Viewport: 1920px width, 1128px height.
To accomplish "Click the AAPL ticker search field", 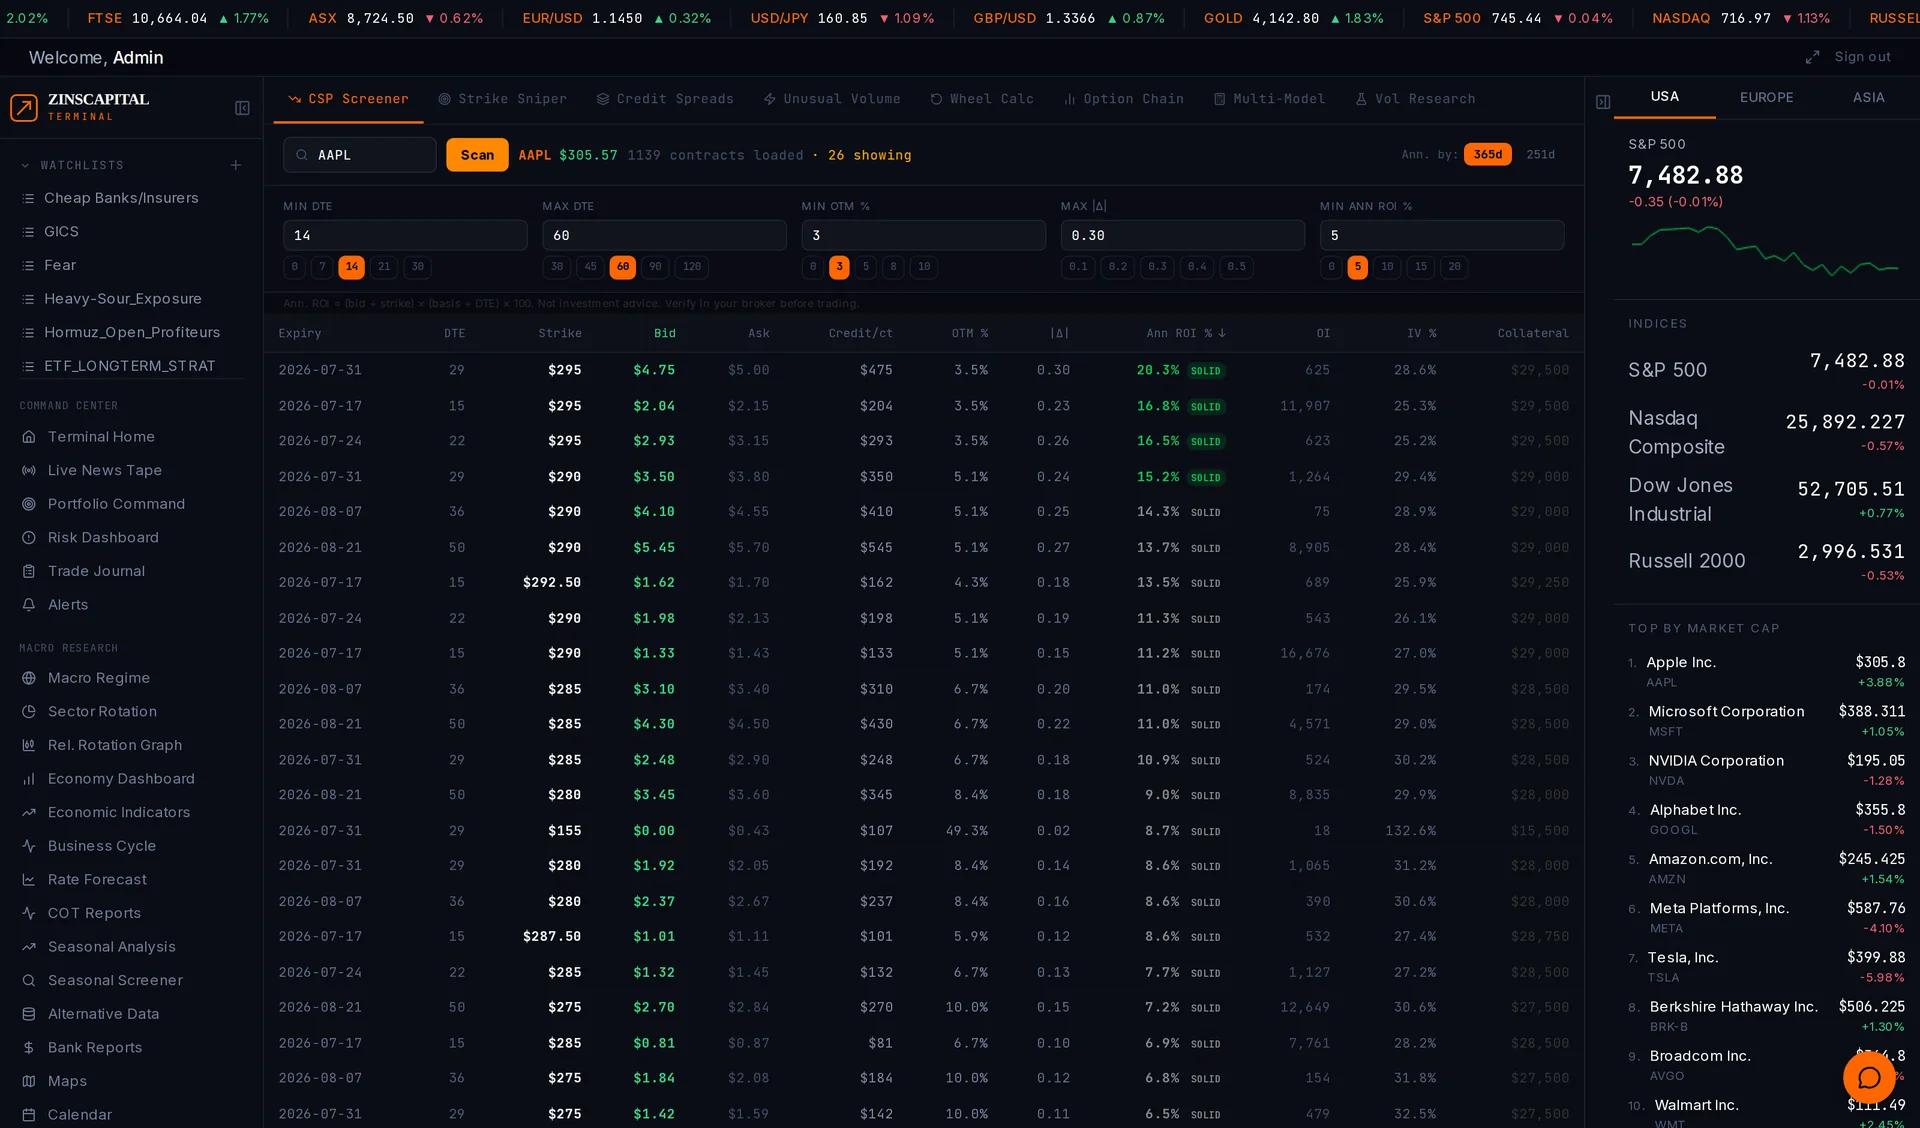I will (x=360, y=155).
